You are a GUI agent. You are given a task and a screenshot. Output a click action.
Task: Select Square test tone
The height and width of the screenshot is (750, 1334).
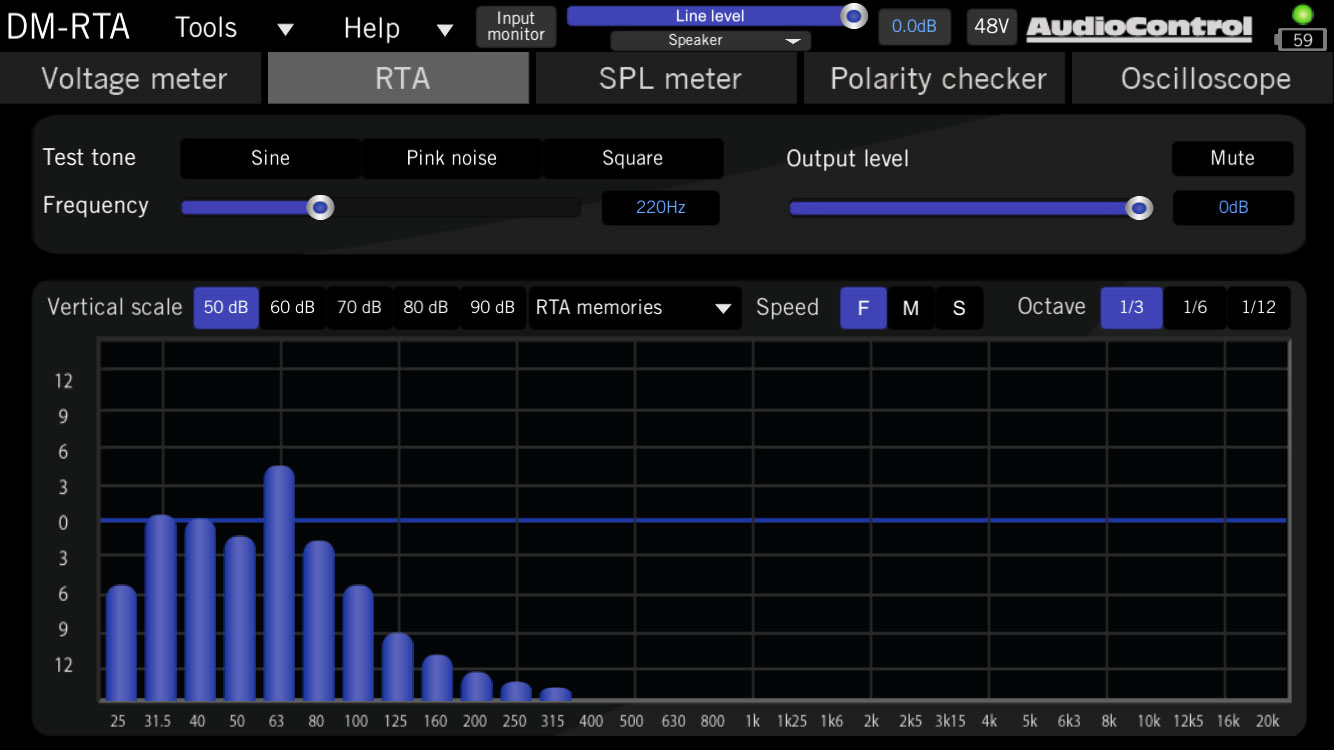click(632, 158)
